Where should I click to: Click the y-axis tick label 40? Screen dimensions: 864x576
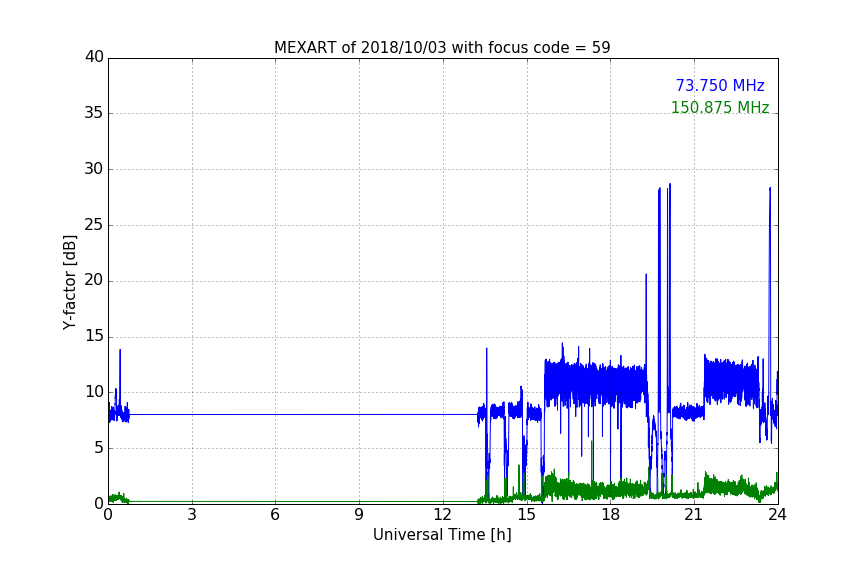coord(94,57)
